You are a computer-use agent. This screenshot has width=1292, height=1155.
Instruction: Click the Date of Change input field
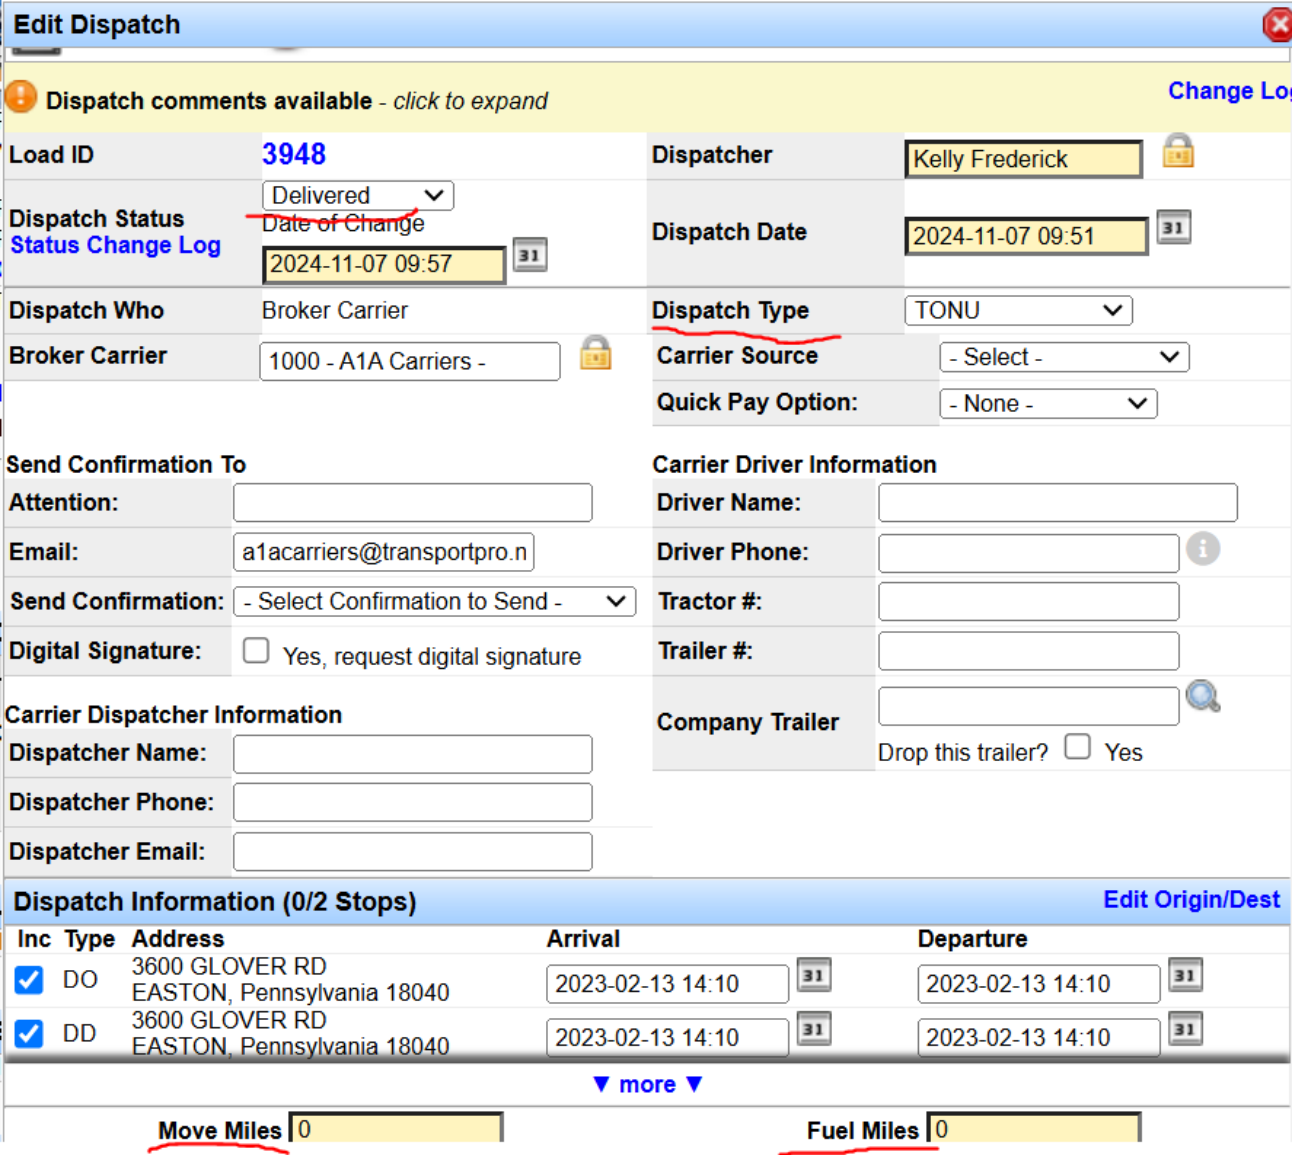coord(384,264)
